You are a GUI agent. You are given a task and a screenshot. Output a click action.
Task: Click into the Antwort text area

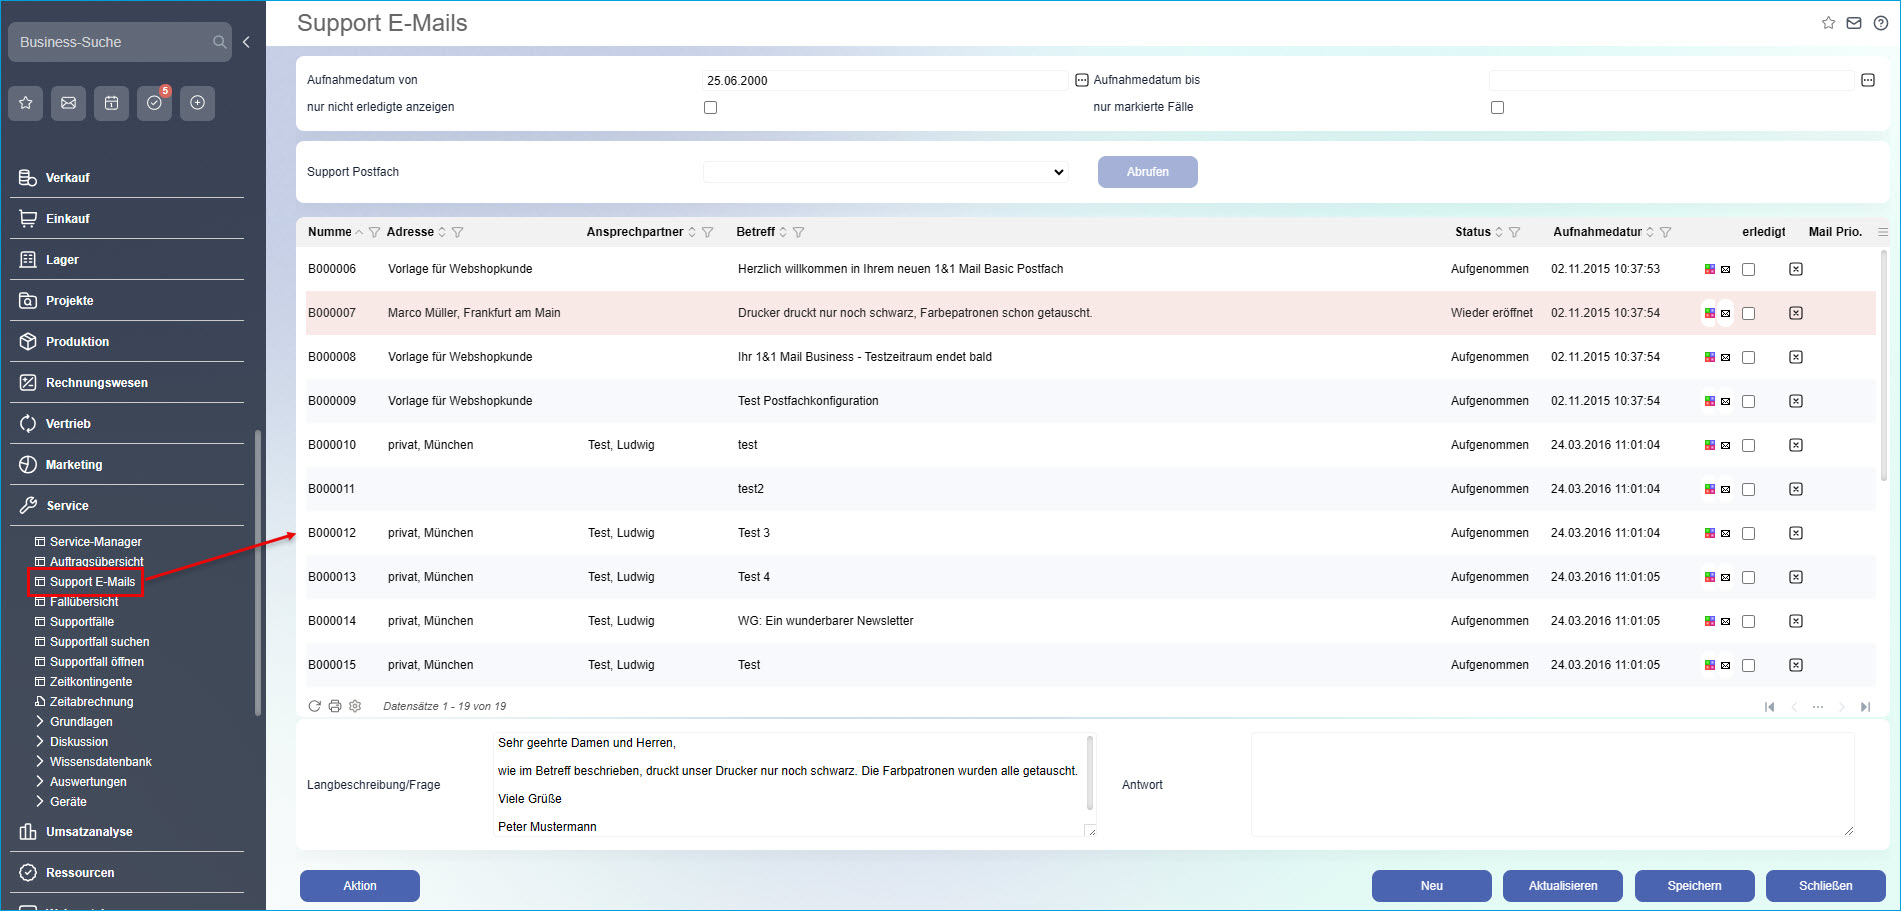pos(1550,785)
